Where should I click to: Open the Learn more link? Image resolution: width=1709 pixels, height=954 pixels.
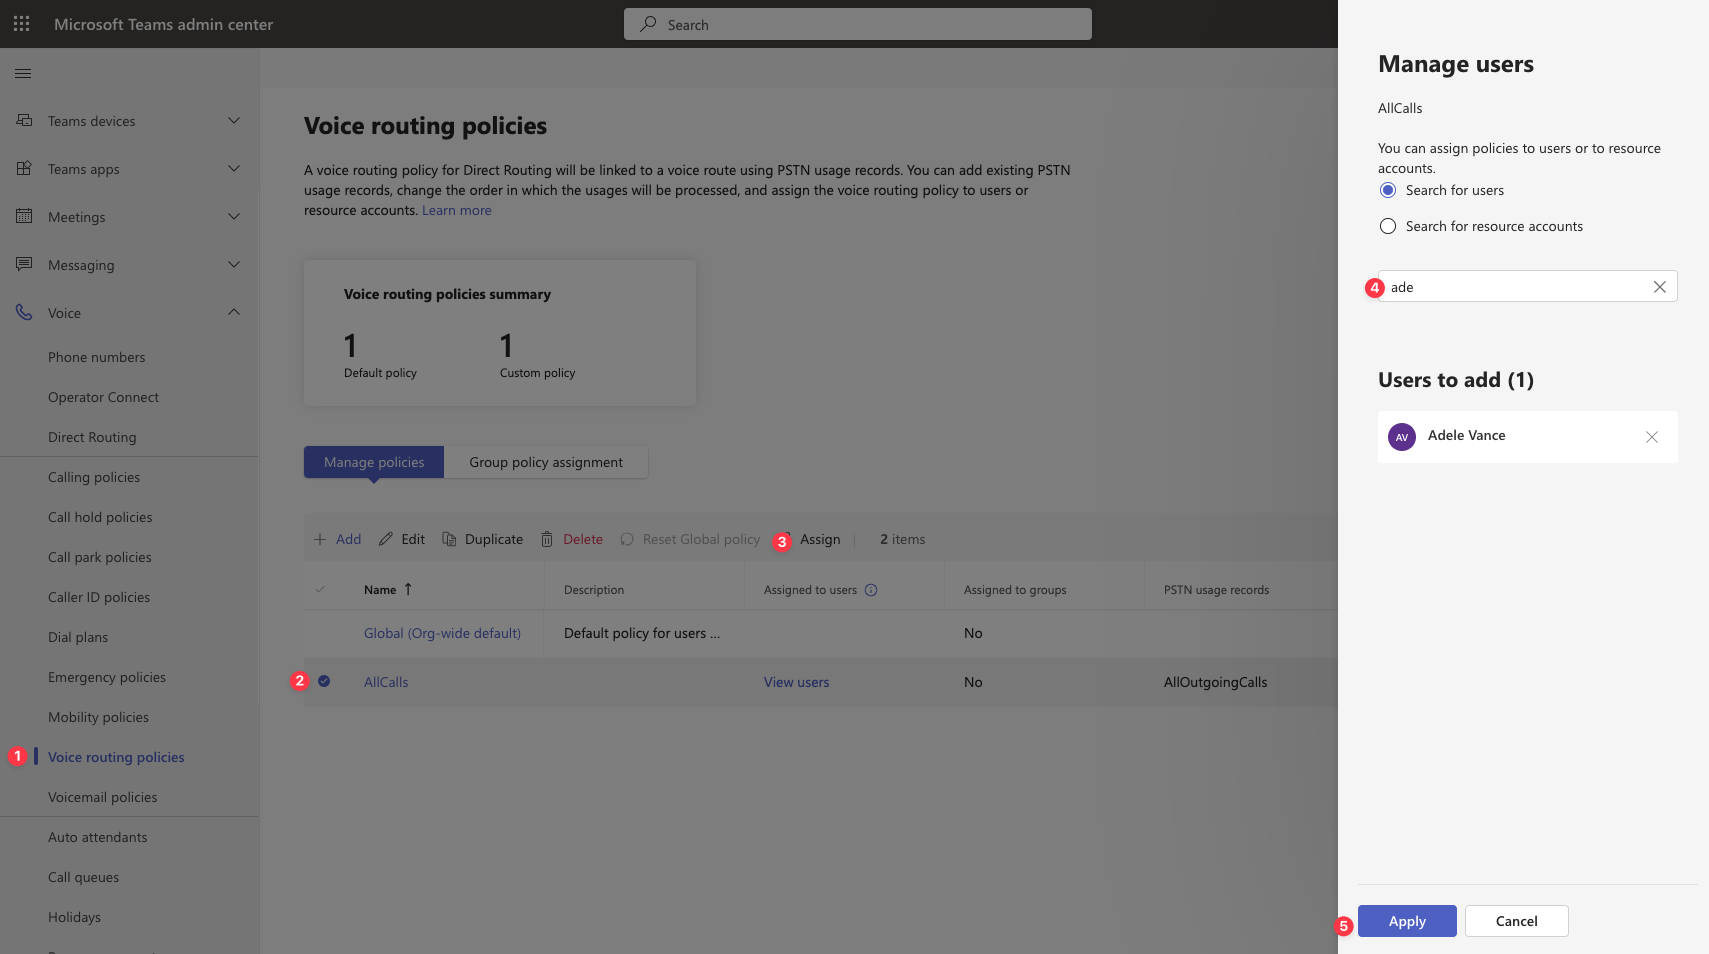coord(457,210)
